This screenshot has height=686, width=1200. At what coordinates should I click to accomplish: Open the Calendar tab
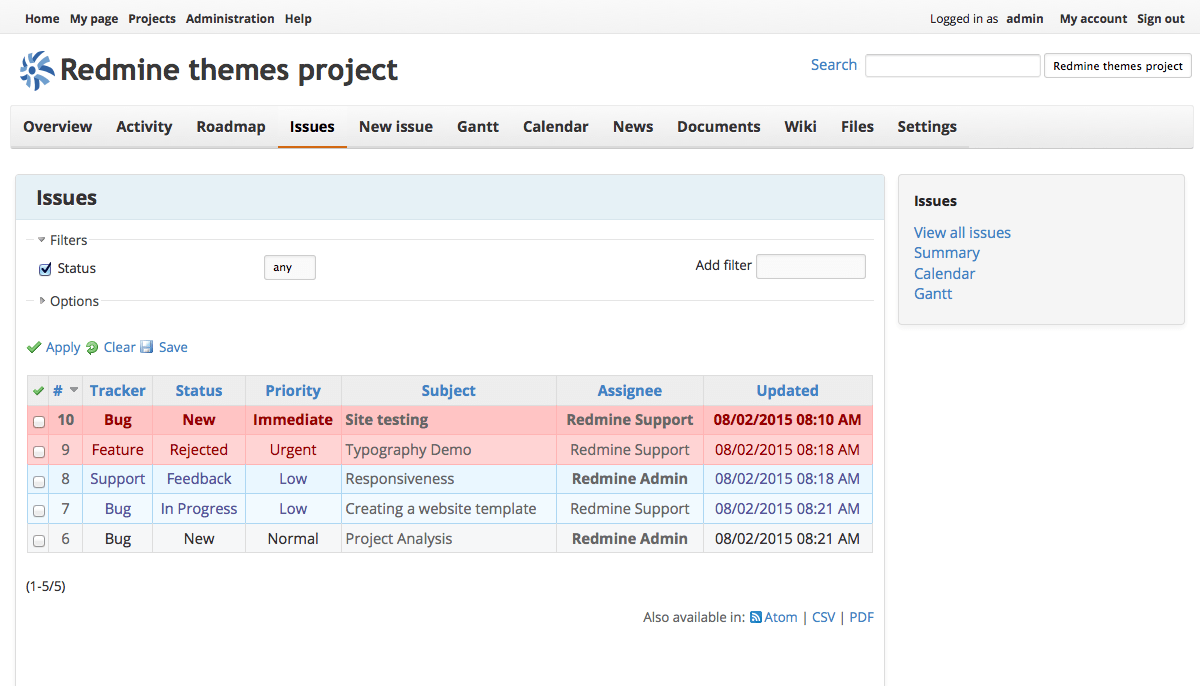(556, 127)
